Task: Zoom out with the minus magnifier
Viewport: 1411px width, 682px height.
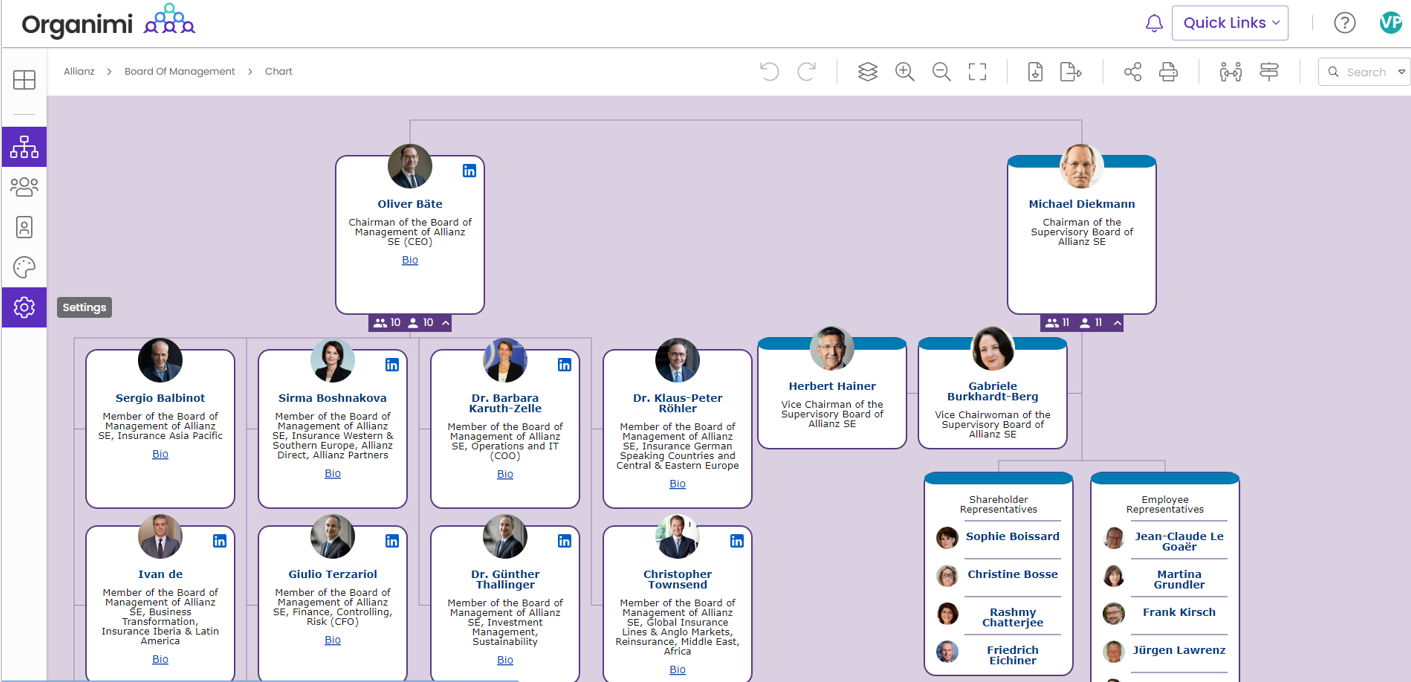Action: point(941,71)
